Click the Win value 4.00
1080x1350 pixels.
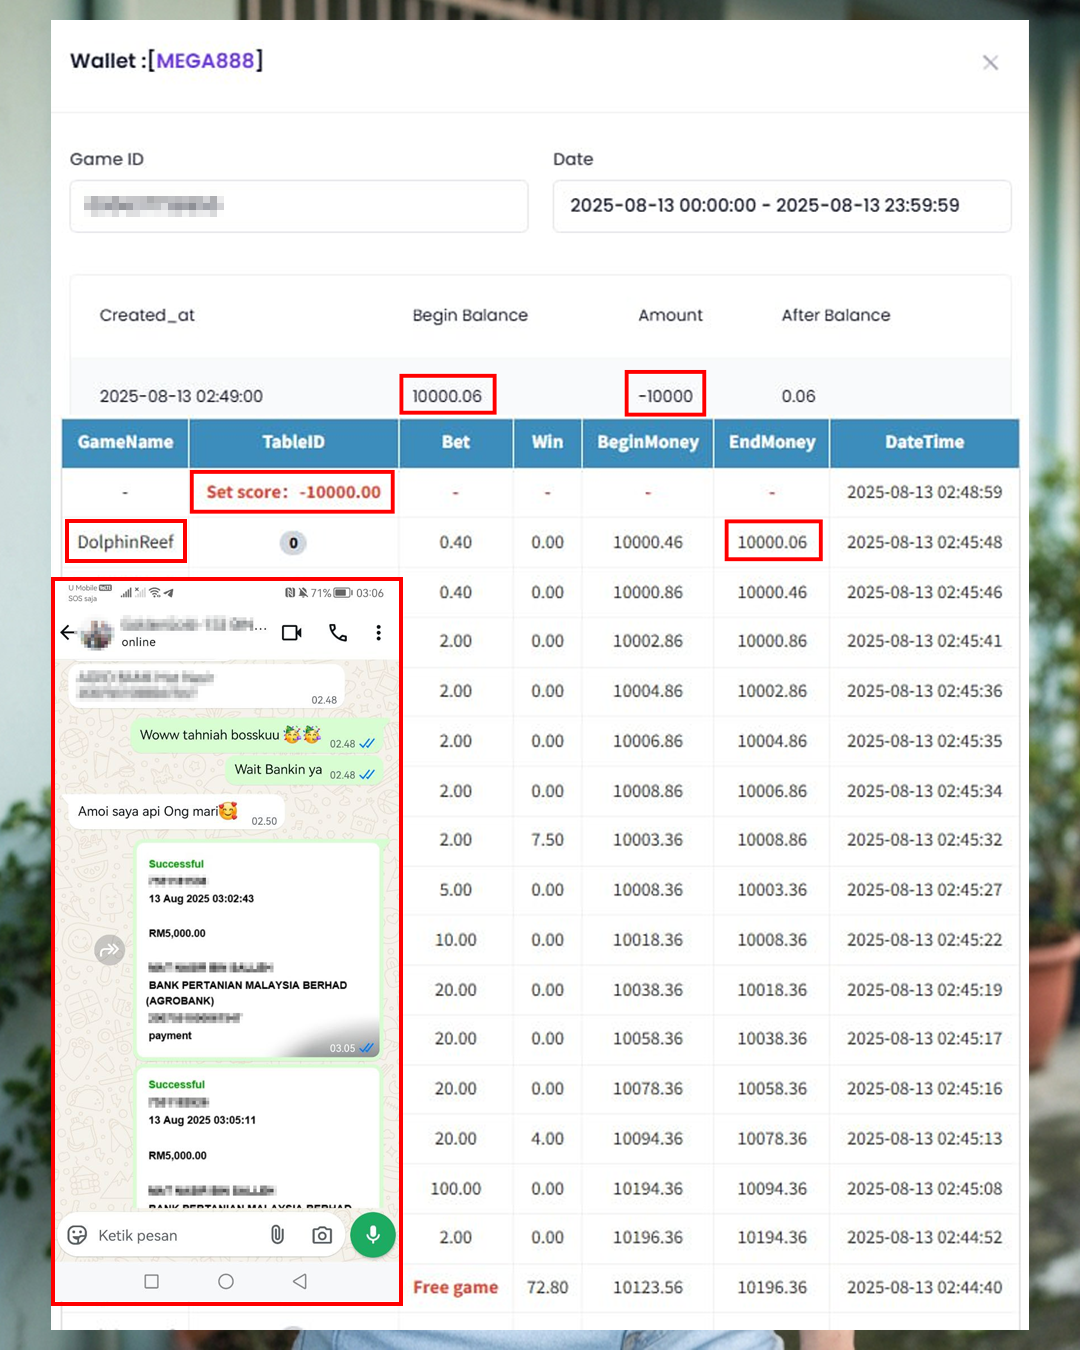[547, 1138]
